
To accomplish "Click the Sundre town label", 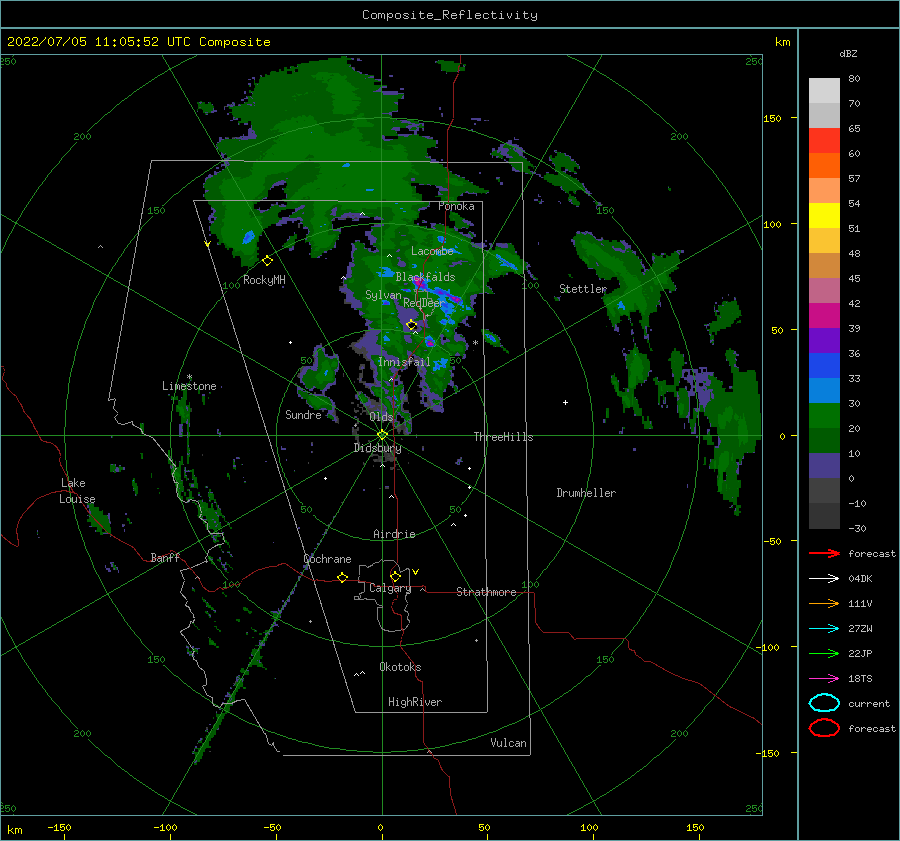I will coord(303,415).
